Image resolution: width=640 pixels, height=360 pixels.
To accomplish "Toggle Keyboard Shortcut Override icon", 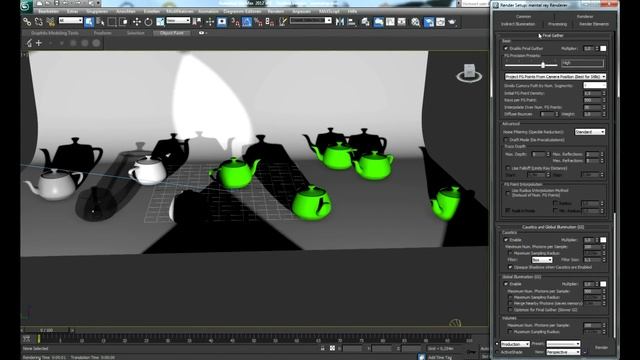I will click(x=222, y=22).
